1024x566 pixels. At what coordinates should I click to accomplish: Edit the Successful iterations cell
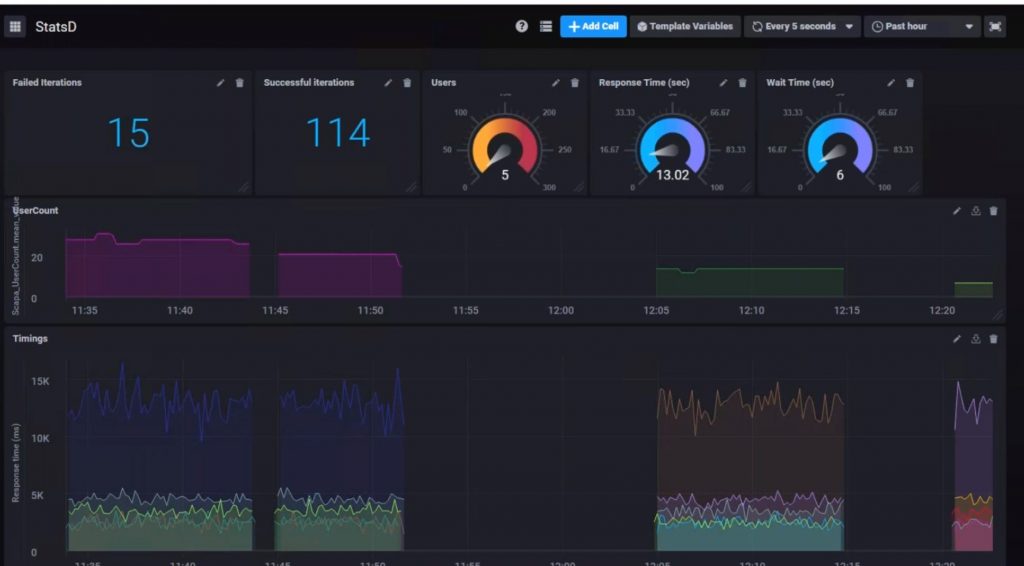pyautogui.click(x=388, y=83)
